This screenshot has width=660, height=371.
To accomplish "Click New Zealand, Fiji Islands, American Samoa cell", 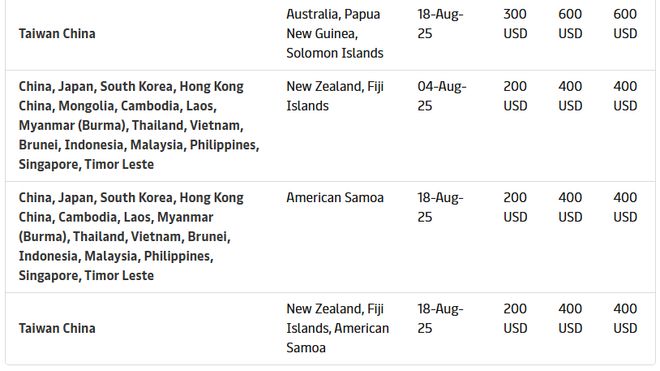I will click(338, 328).
